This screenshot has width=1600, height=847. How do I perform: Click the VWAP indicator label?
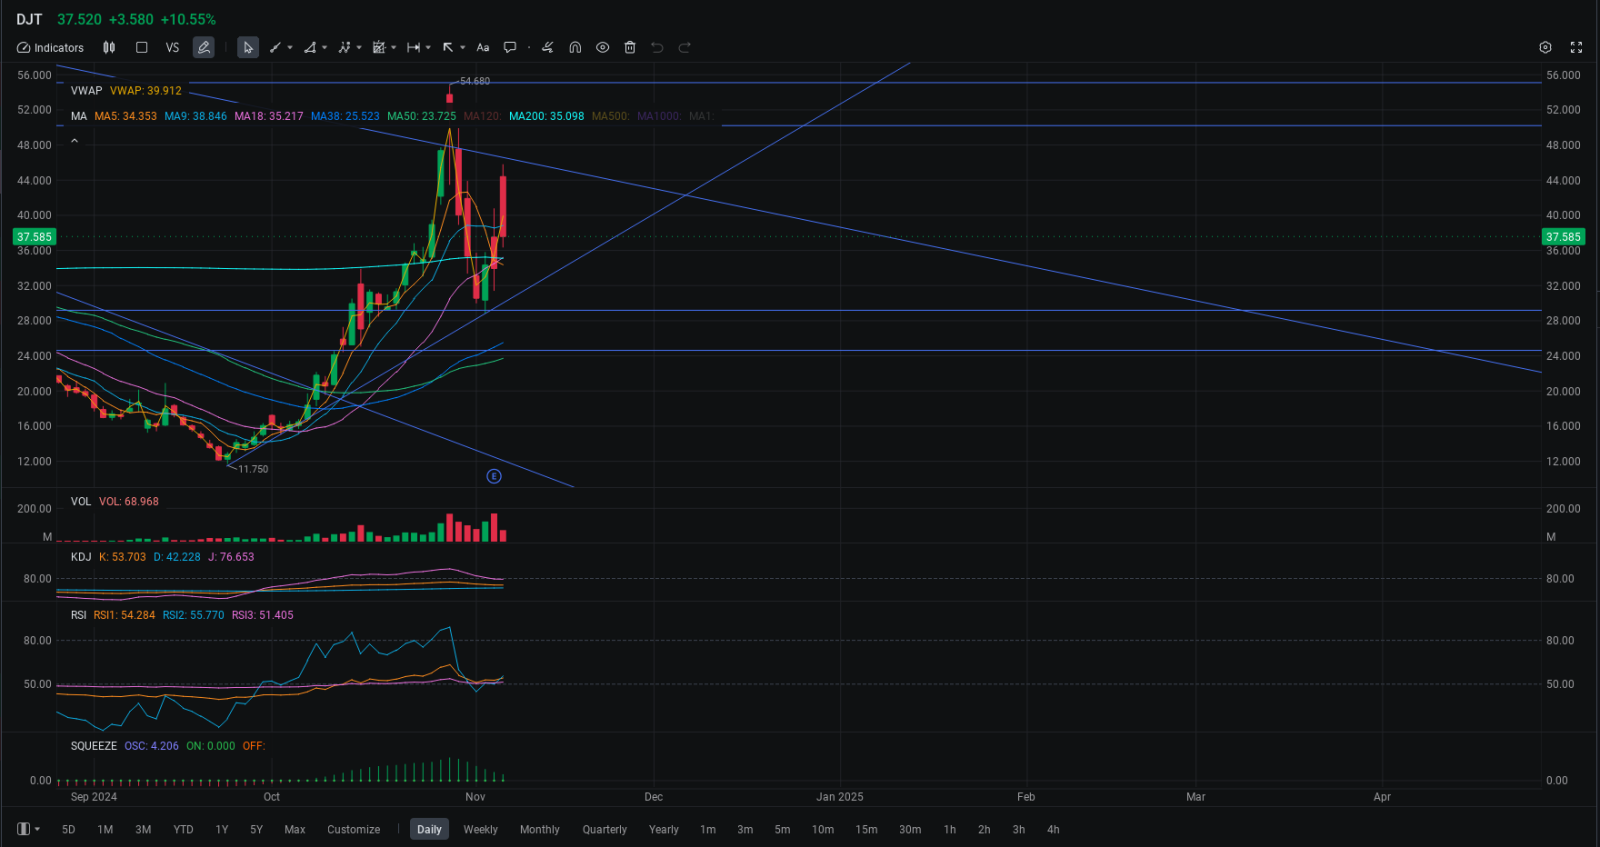[86, 90]
